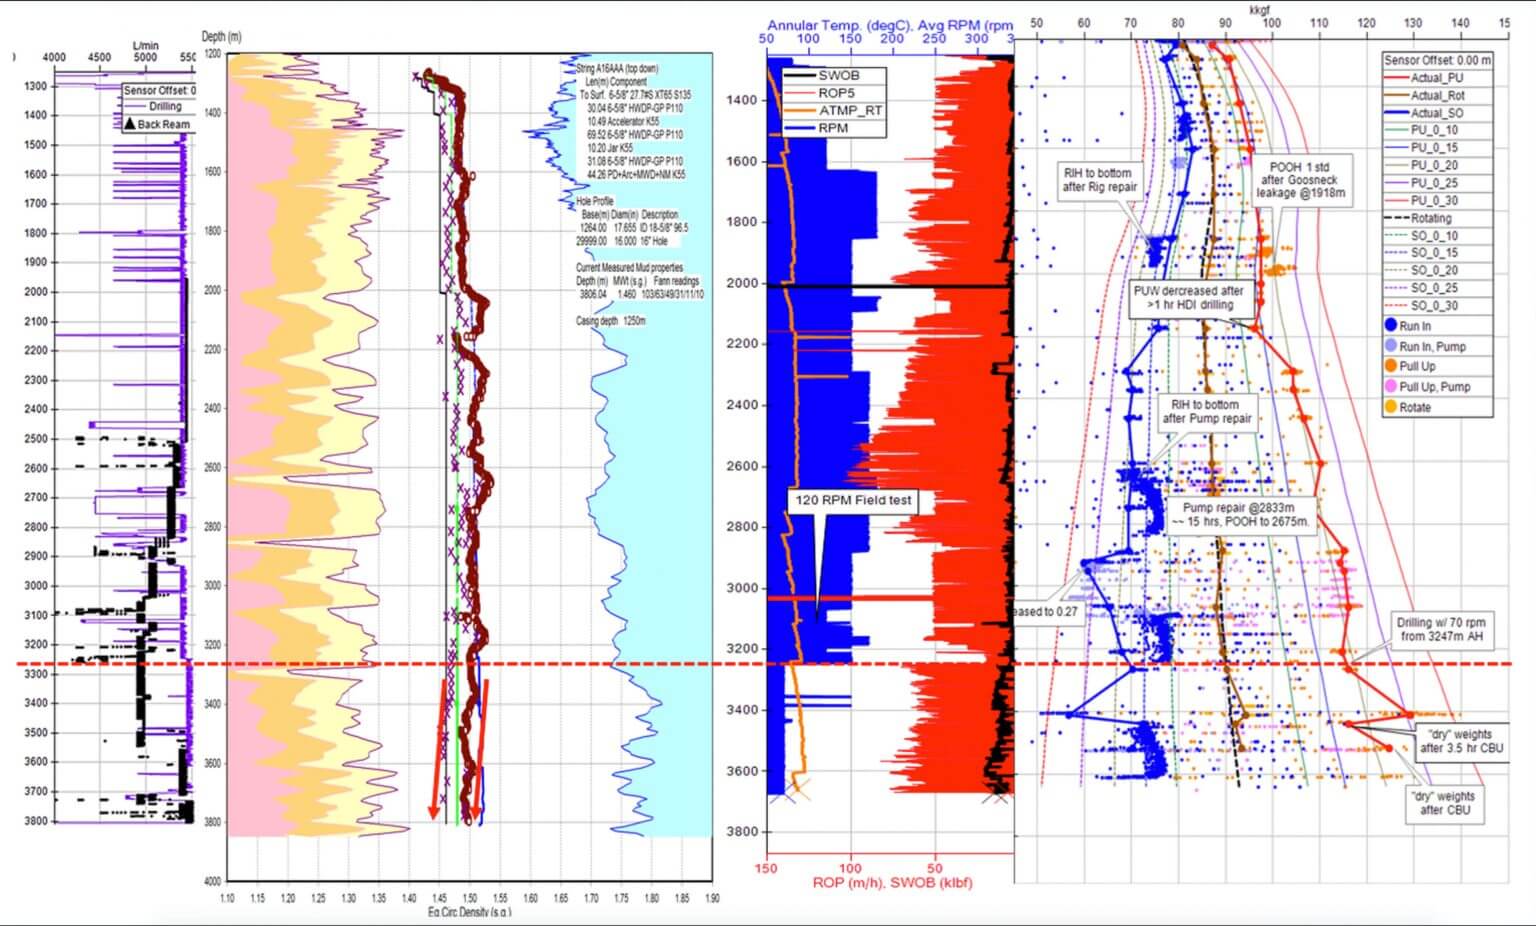Click 'Current Measured Mud properties' heading

(x=629, y=268)
